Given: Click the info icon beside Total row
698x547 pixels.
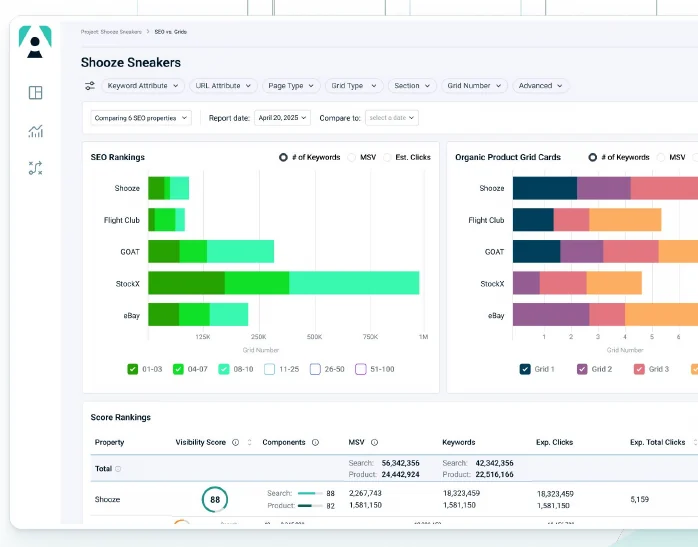Looking at the screenshot, I should click(118, 469).
